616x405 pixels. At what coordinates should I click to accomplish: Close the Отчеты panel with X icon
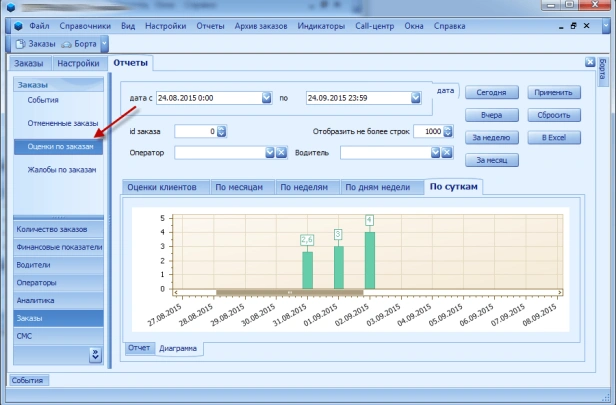click(590, 62)
